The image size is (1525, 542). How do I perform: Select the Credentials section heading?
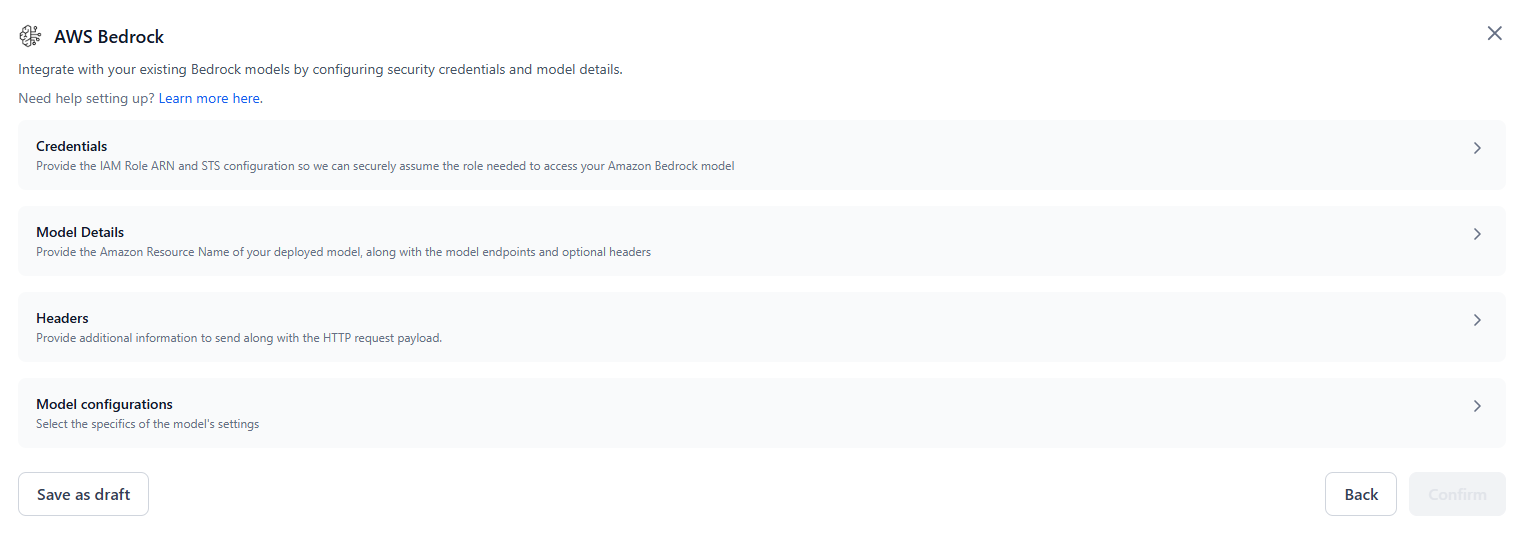click(72, 146)
